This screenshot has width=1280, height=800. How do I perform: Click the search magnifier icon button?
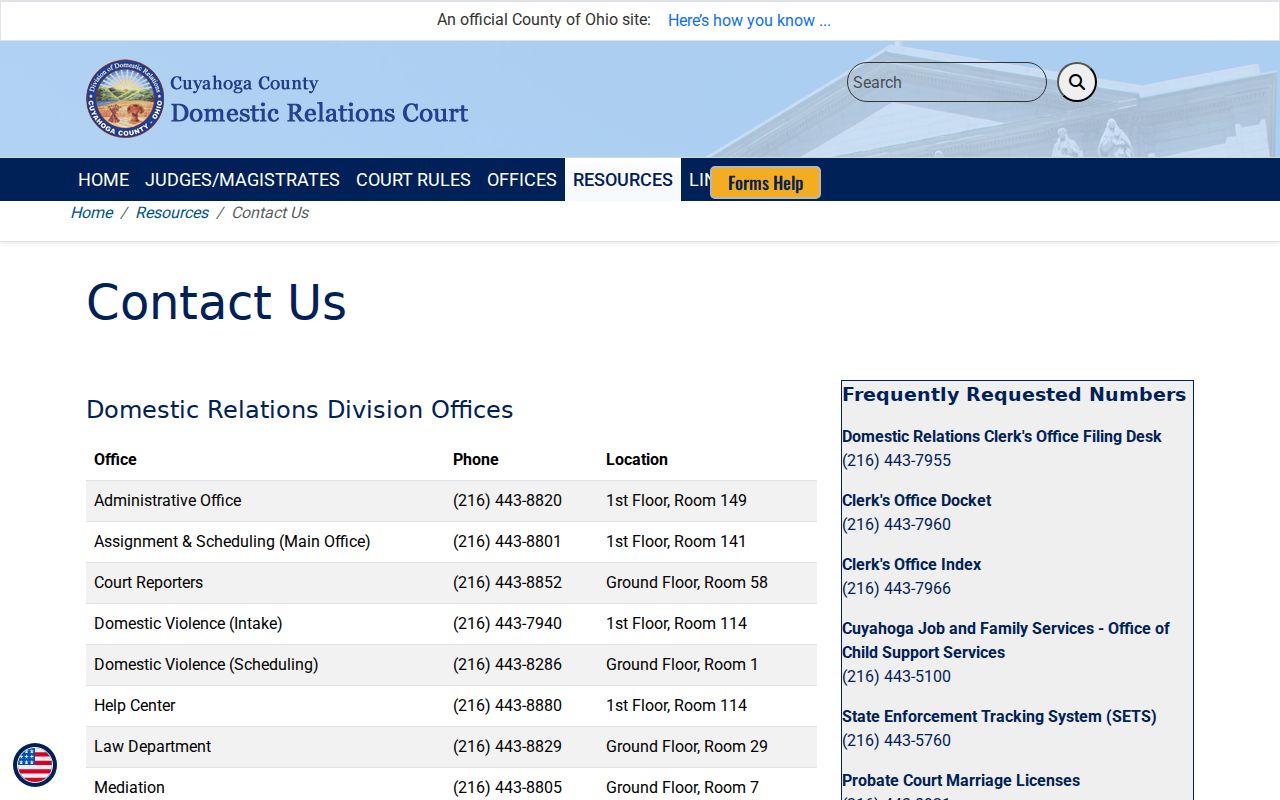click(1077, 82)
